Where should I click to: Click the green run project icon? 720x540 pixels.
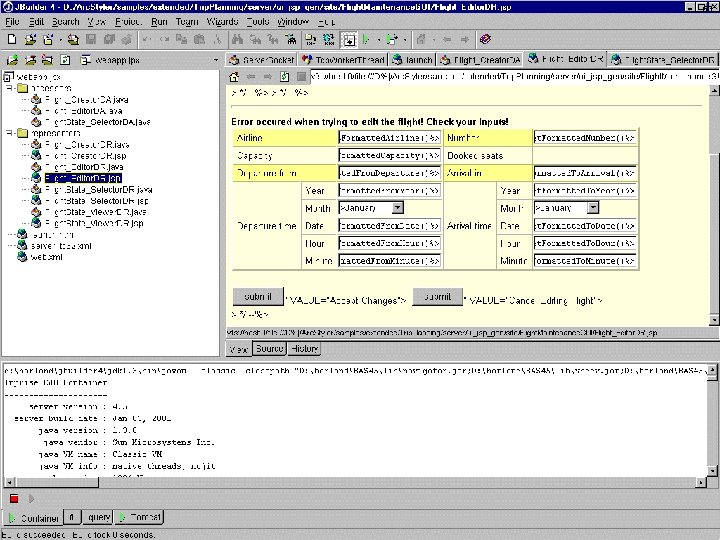coord(367,40)
